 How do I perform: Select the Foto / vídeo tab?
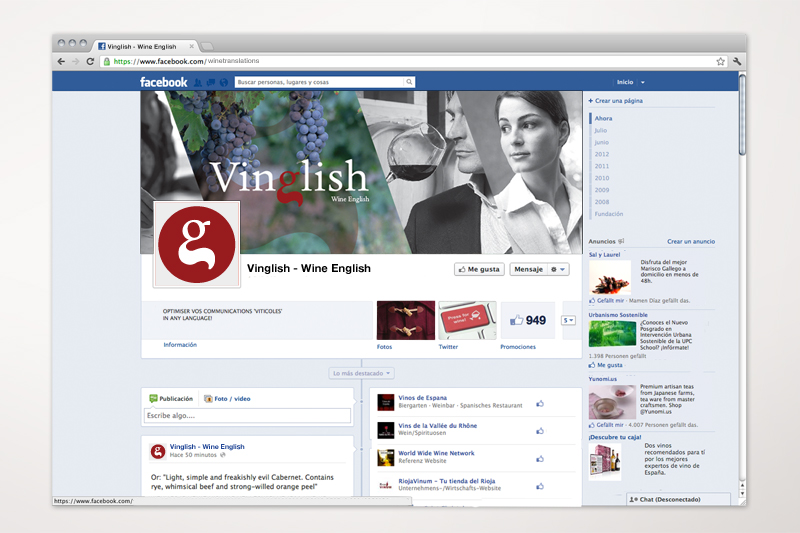pos(227,399)
